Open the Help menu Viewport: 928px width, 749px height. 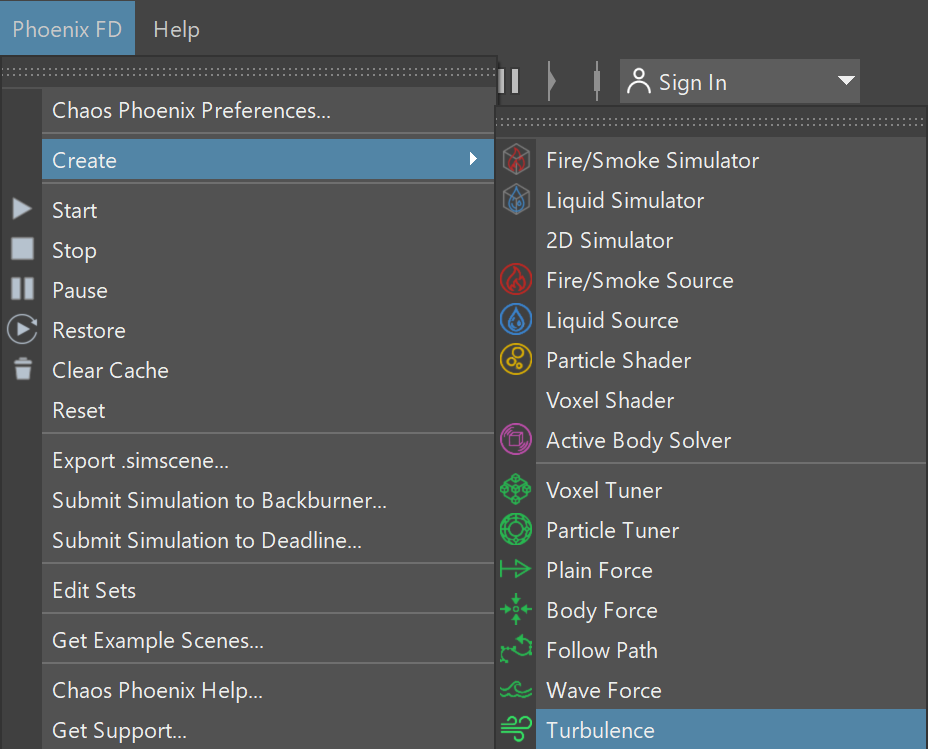click(176, 29)
